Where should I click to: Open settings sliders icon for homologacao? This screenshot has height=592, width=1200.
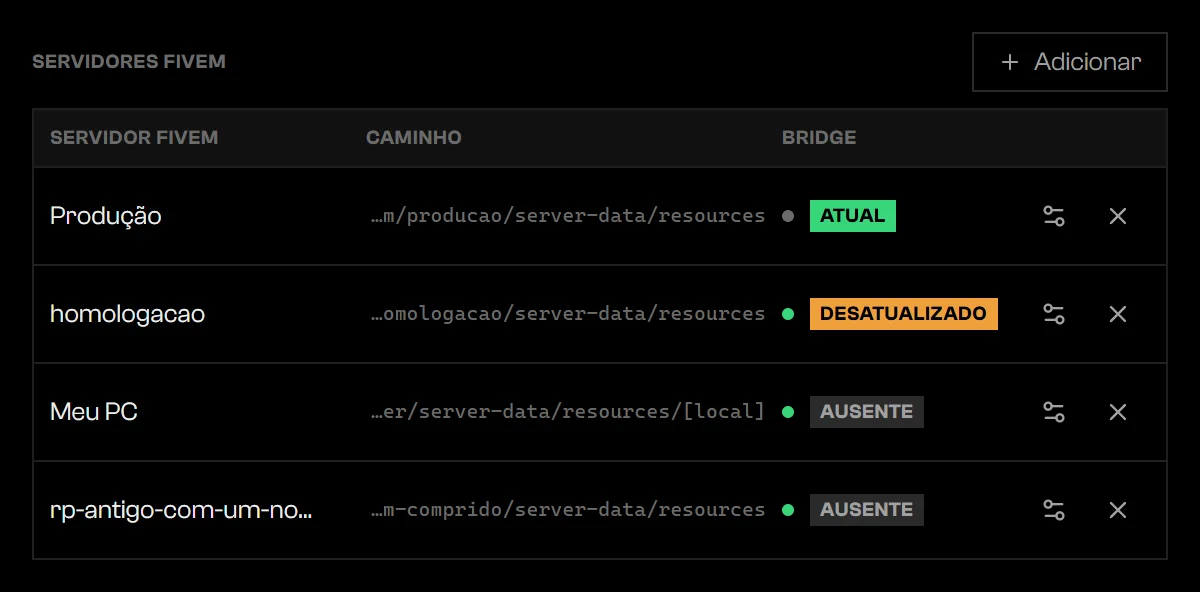(x=1054, y=314)
